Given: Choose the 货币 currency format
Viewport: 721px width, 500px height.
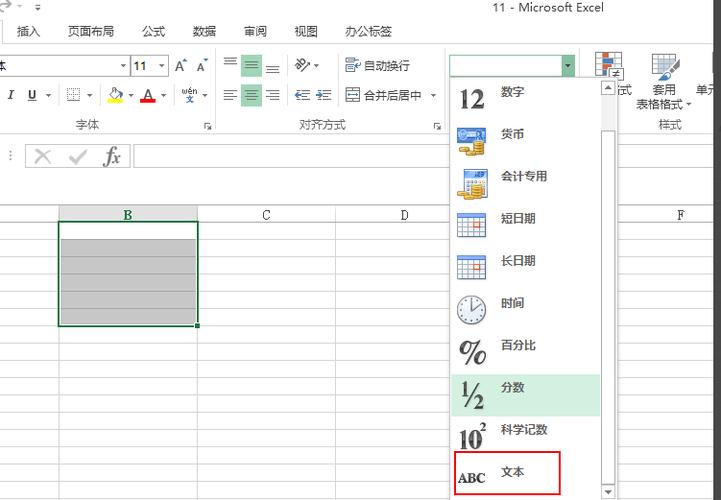Looking at the screenshot, I should pos(526,142).
